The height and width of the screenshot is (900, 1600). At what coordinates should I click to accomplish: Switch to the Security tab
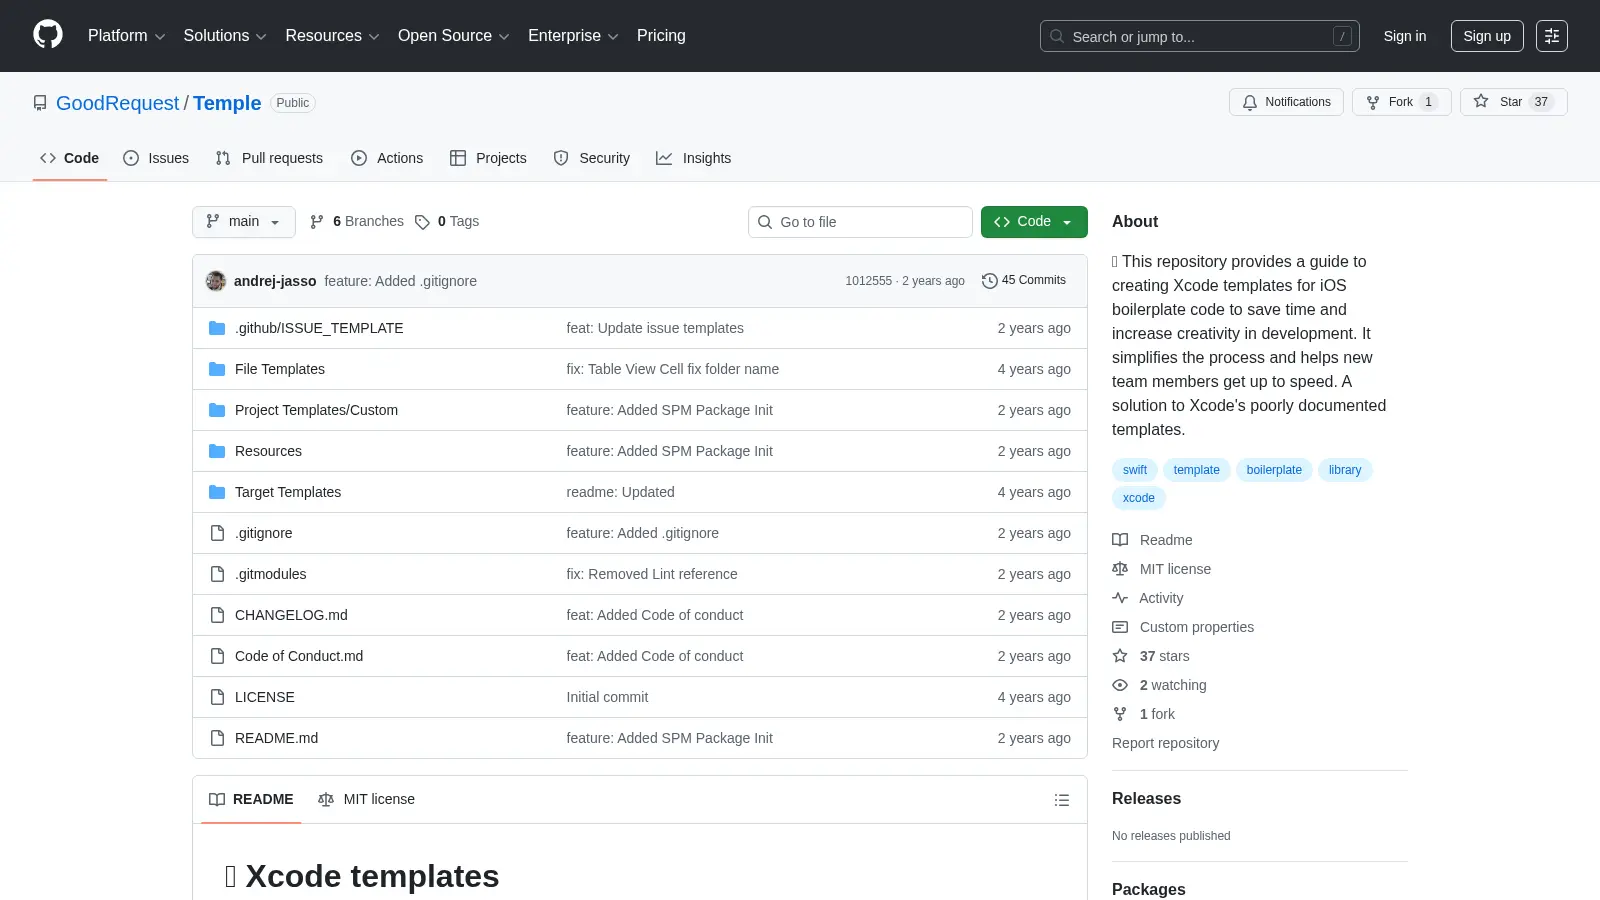tap(592, 158)
